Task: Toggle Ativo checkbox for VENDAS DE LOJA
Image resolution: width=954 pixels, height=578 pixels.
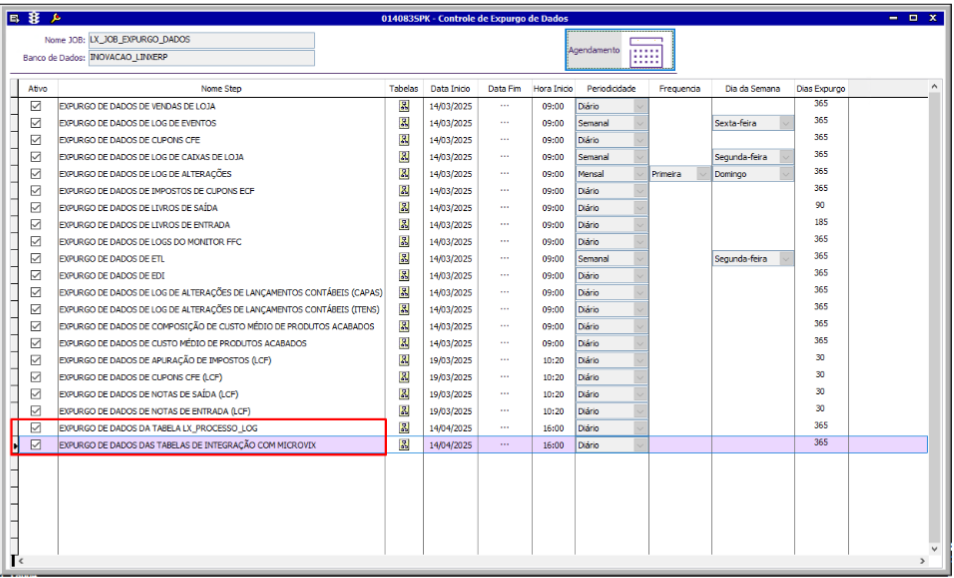Action: [36, 106]
